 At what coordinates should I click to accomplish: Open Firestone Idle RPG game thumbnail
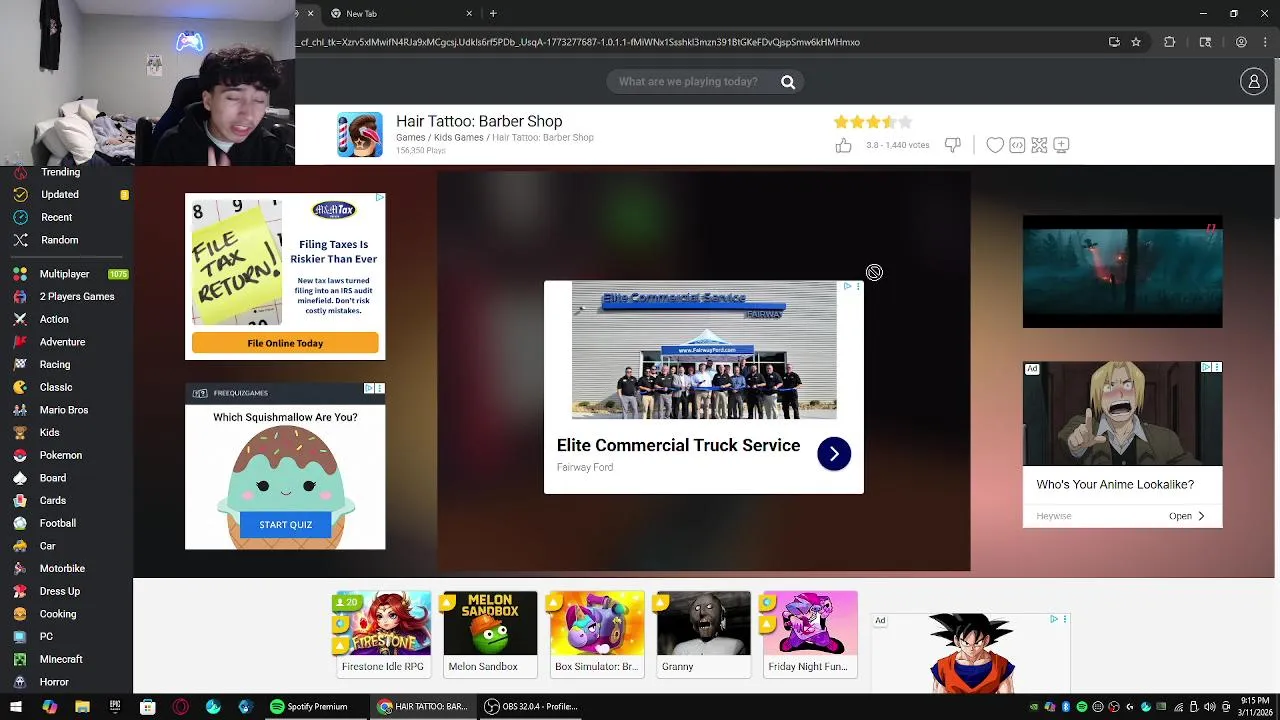tap(383, 634)
